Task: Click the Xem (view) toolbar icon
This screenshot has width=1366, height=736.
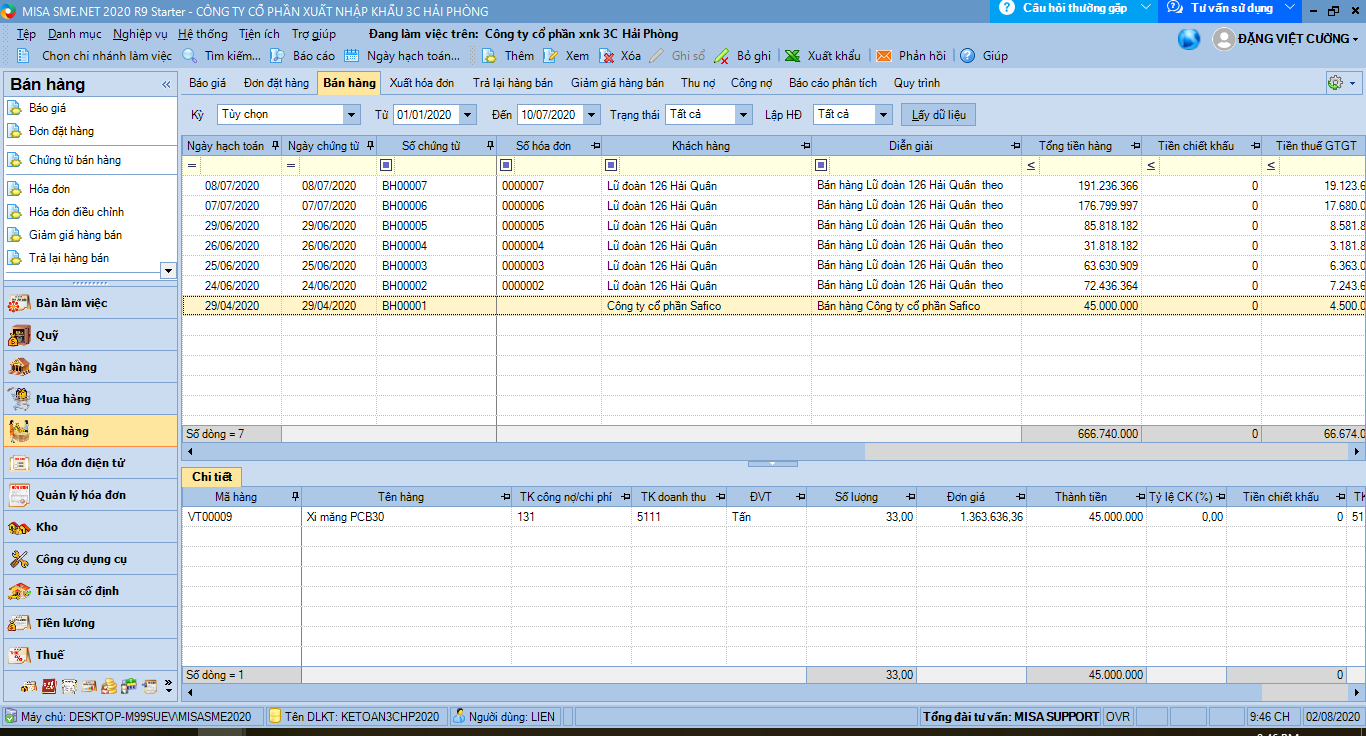Action: [x=550, y=56]
